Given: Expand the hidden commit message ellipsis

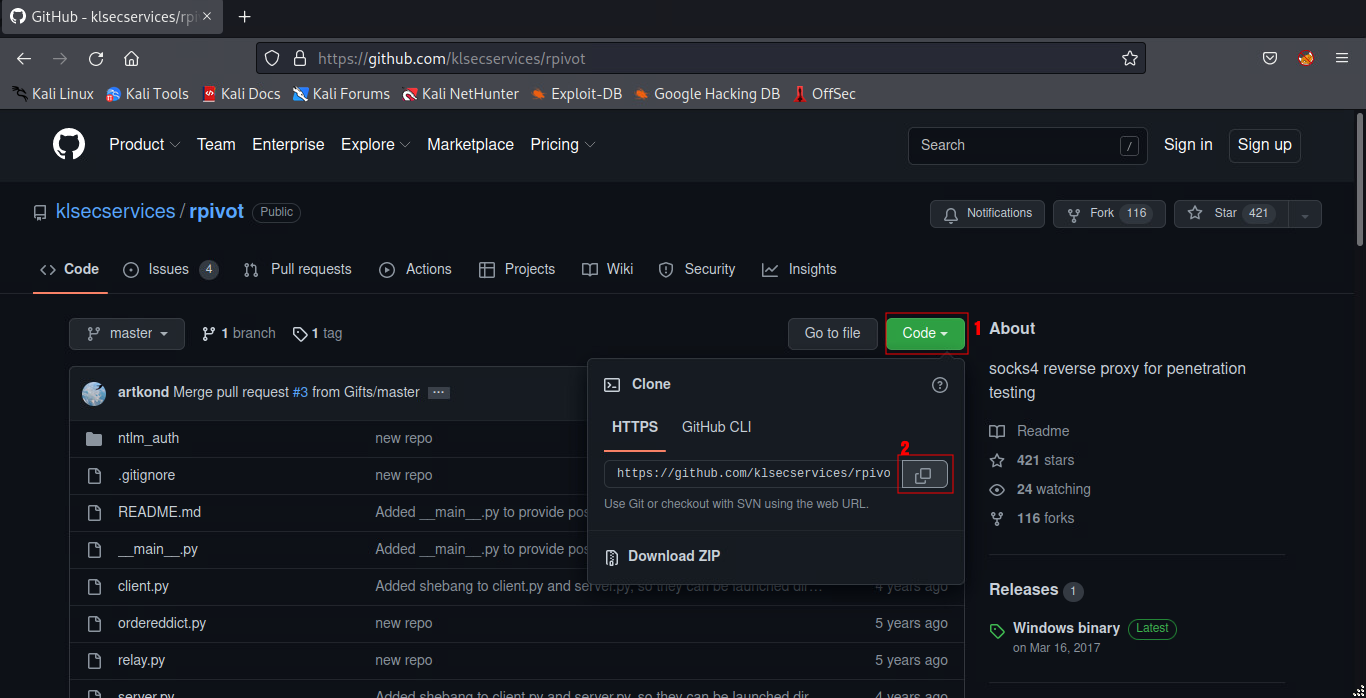Looking at the screenshot, I should (x=438, y=393).
